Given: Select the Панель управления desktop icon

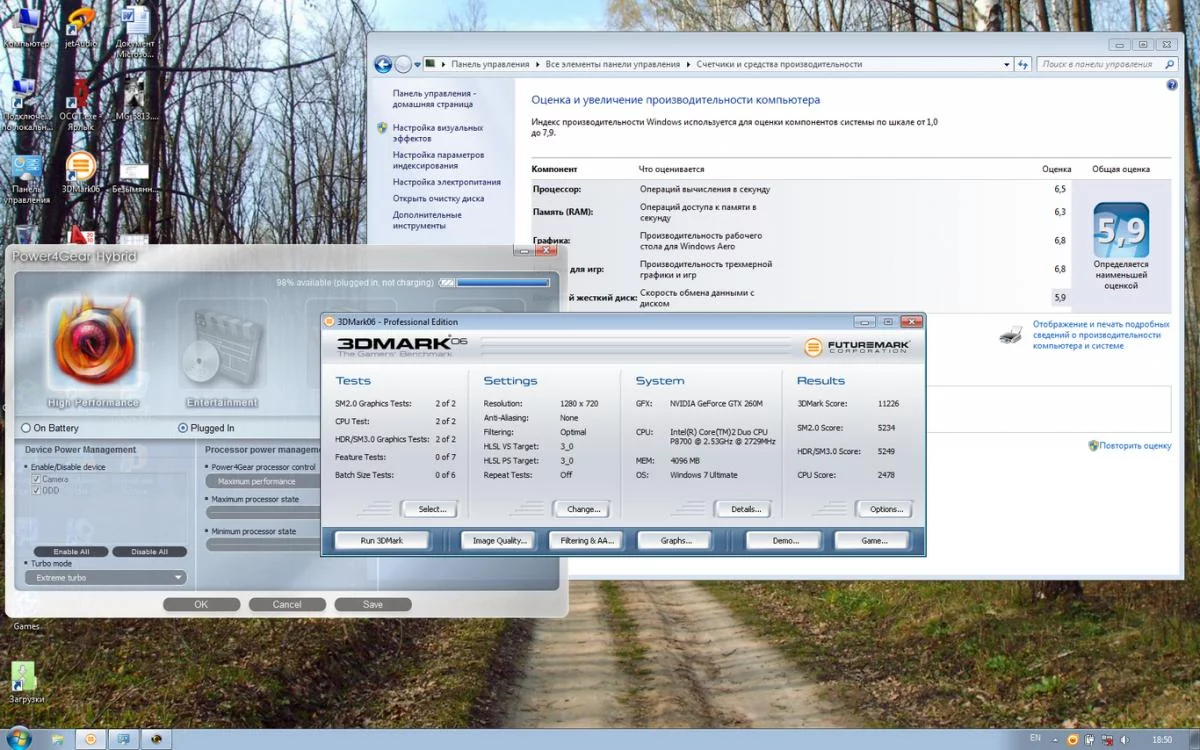Looking at the screenshot, I should [26, 178].
